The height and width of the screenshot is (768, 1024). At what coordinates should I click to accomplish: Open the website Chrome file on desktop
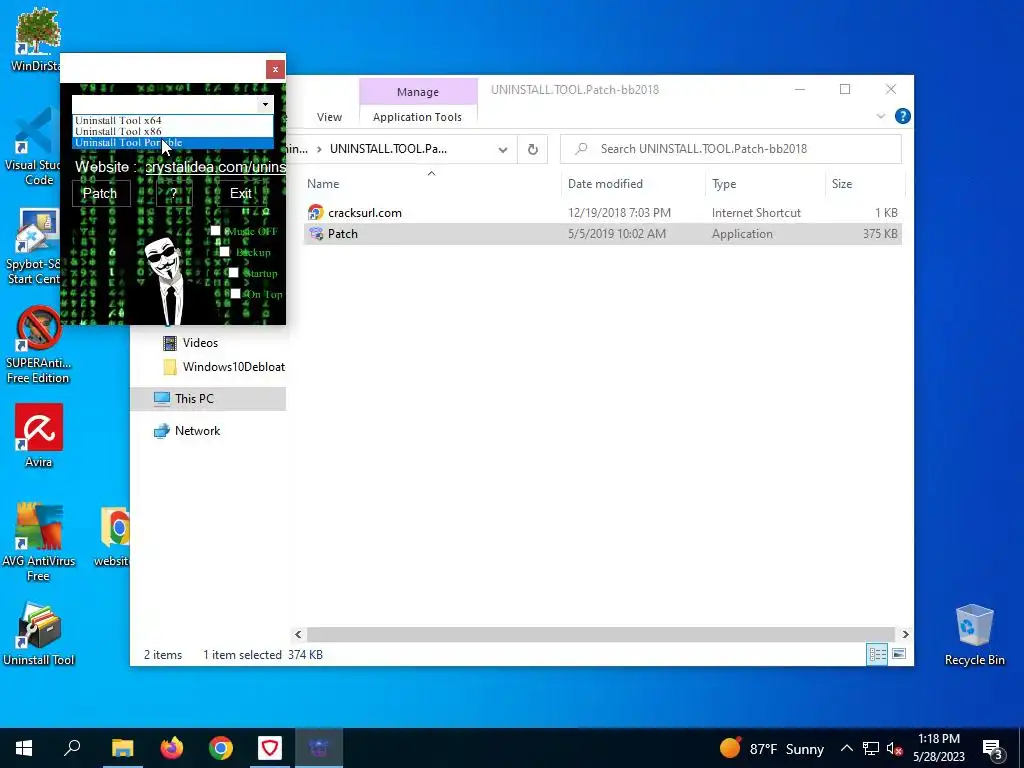point(112,536)
